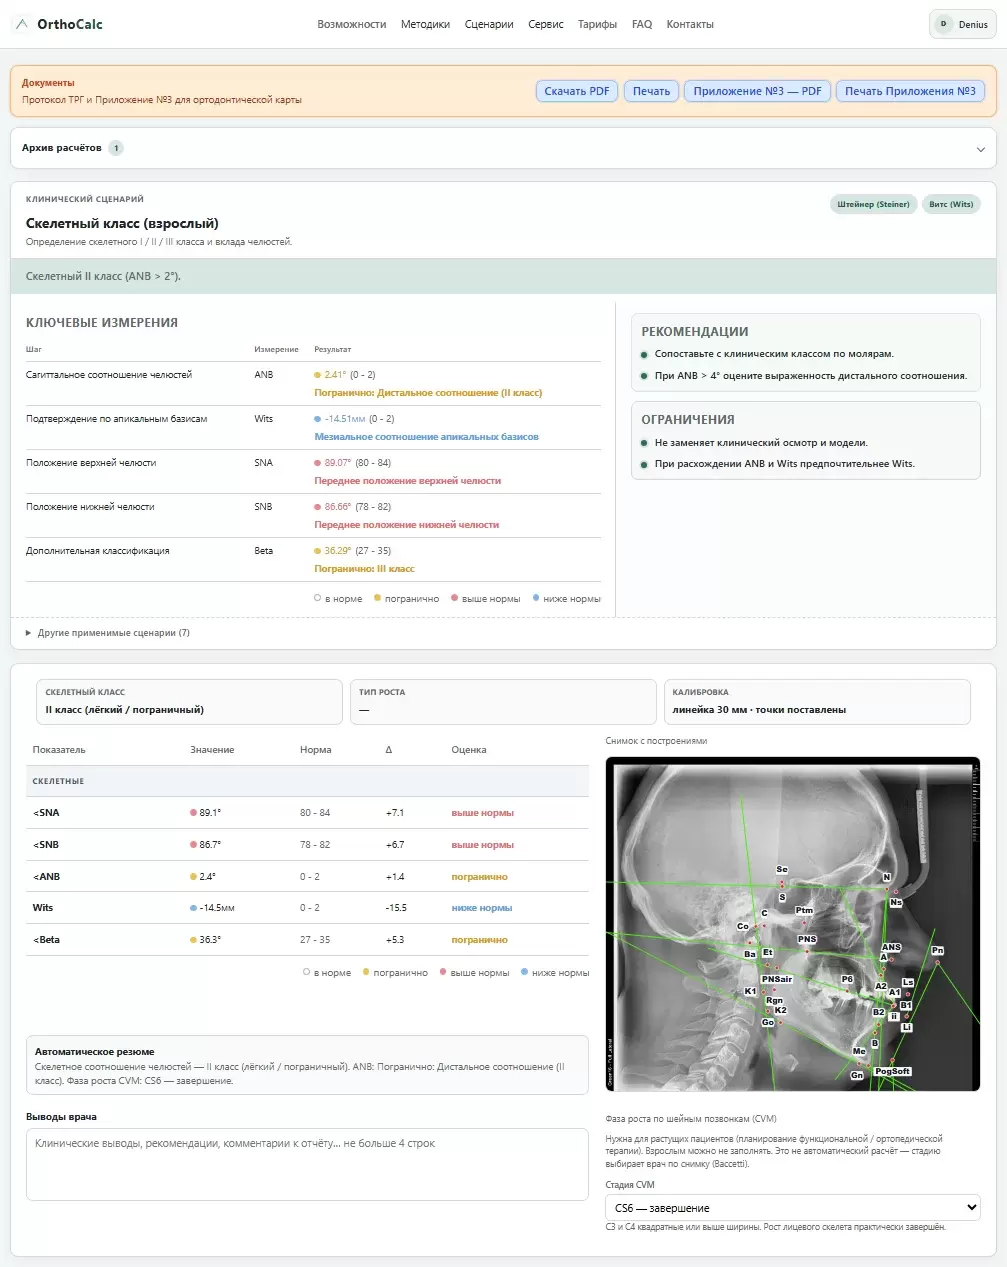The height and width of the screenshot is (1267, 1007).
Task: Click the Скачать PDF button
Action: (577, 91)
